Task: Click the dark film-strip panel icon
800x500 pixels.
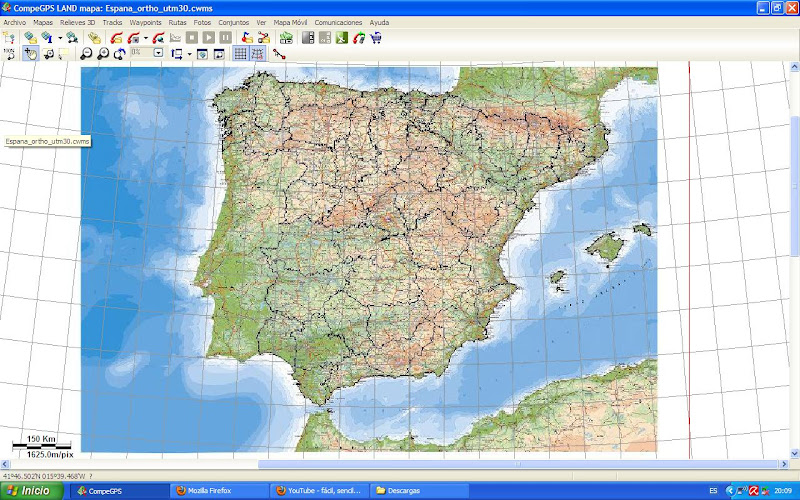Action: point(308,37)
